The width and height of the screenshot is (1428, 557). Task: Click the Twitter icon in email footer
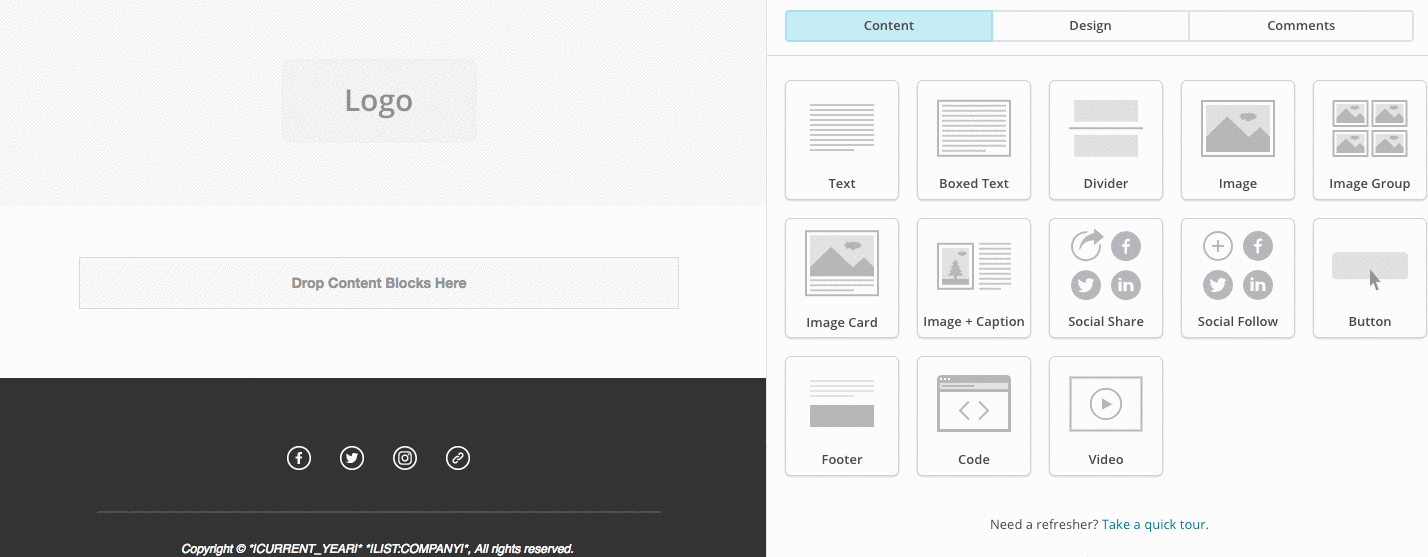[352, 458]
